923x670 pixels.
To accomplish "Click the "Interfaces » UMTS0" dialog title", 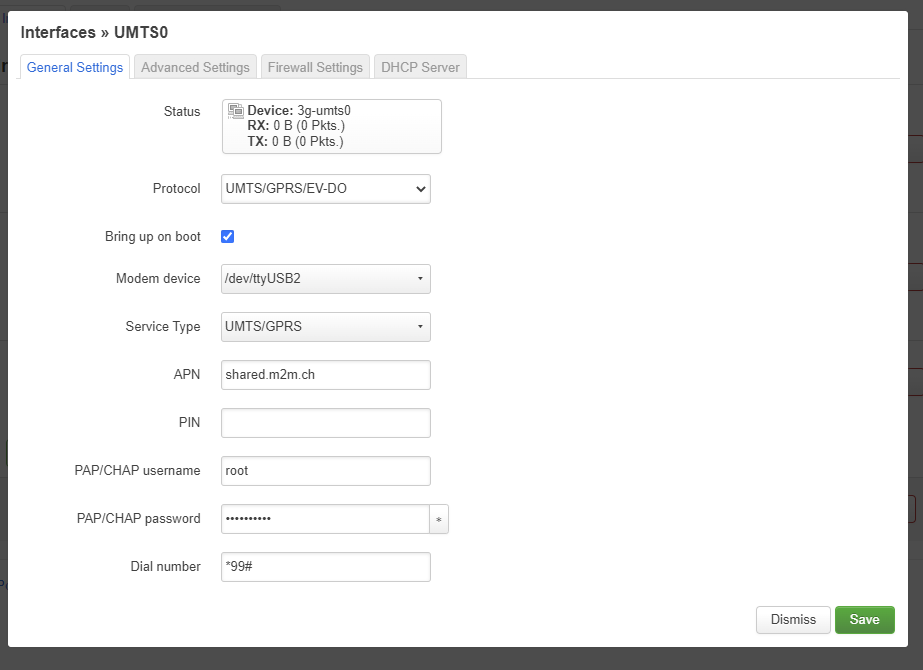I will [94, 33].
